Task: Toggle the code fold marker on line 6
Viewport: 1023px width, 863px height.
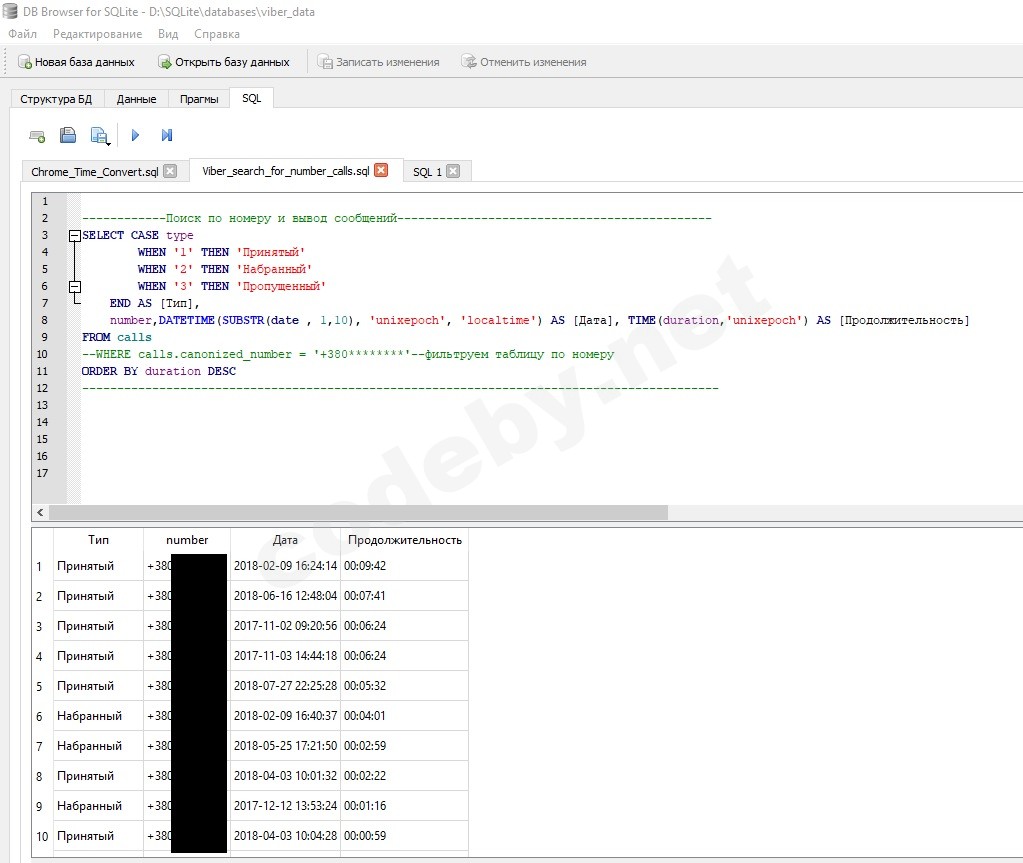Action: 75,286
